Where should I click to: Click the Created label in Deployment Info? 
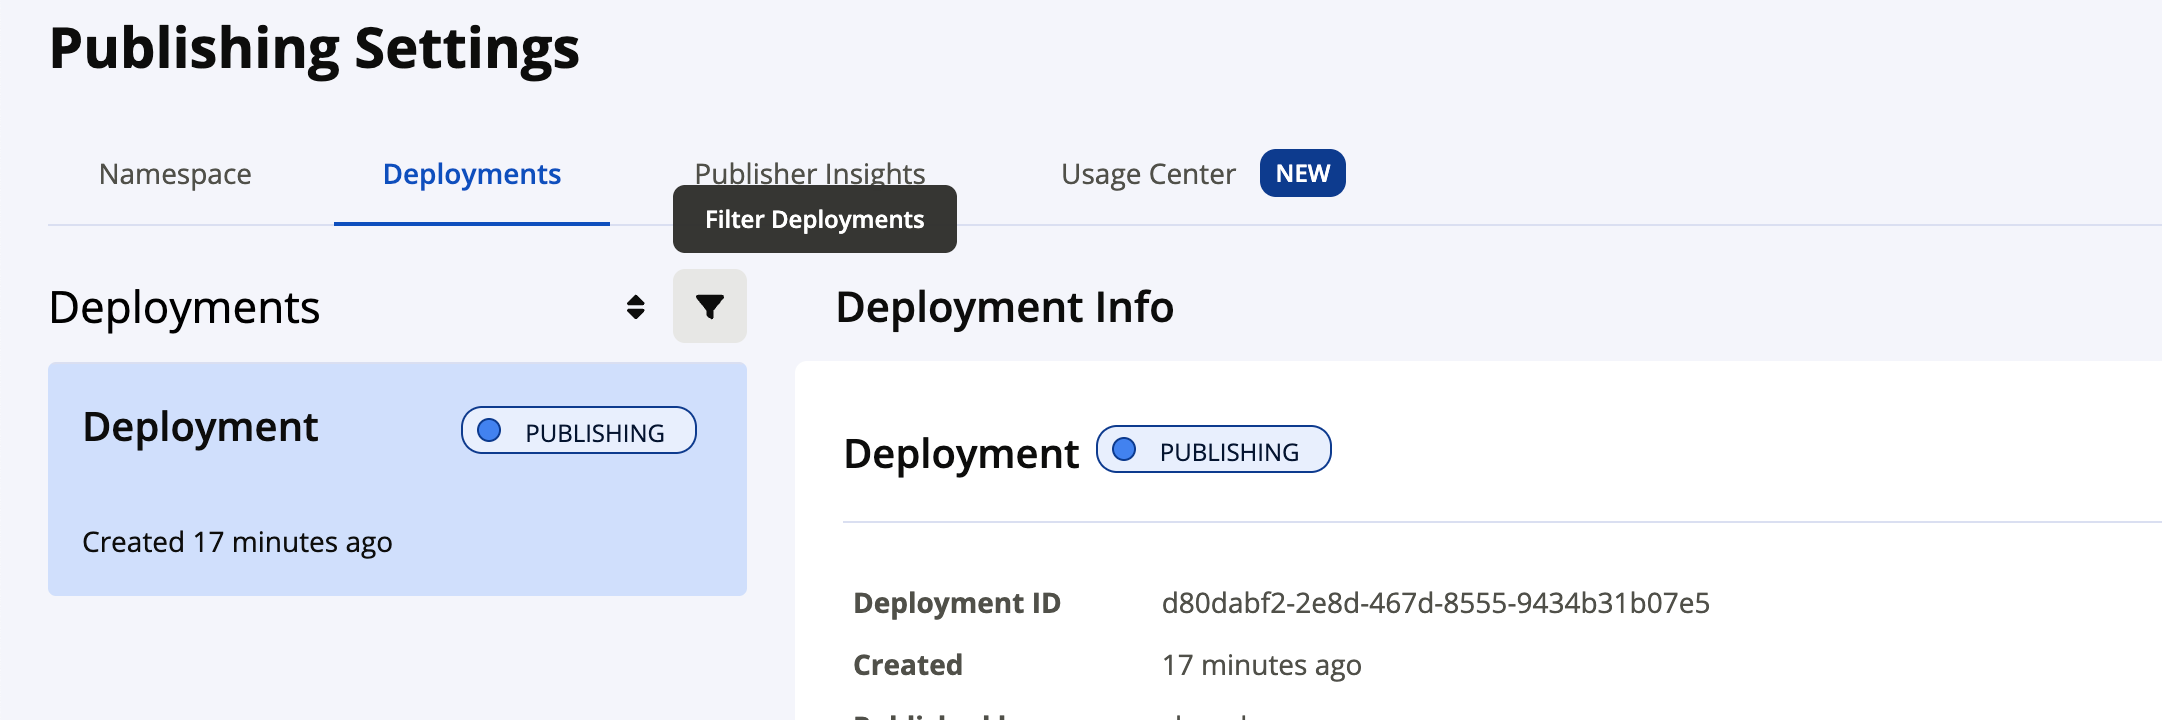coord(908,665)
